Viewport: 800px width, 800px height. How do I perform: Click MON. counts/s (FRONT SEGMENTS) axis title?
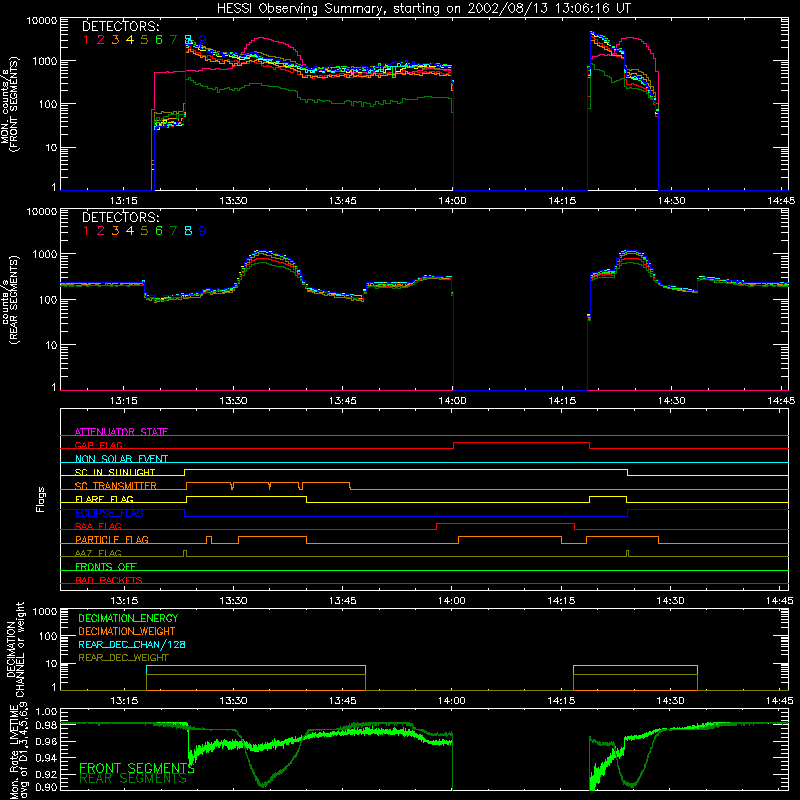(x=9, y=104)
